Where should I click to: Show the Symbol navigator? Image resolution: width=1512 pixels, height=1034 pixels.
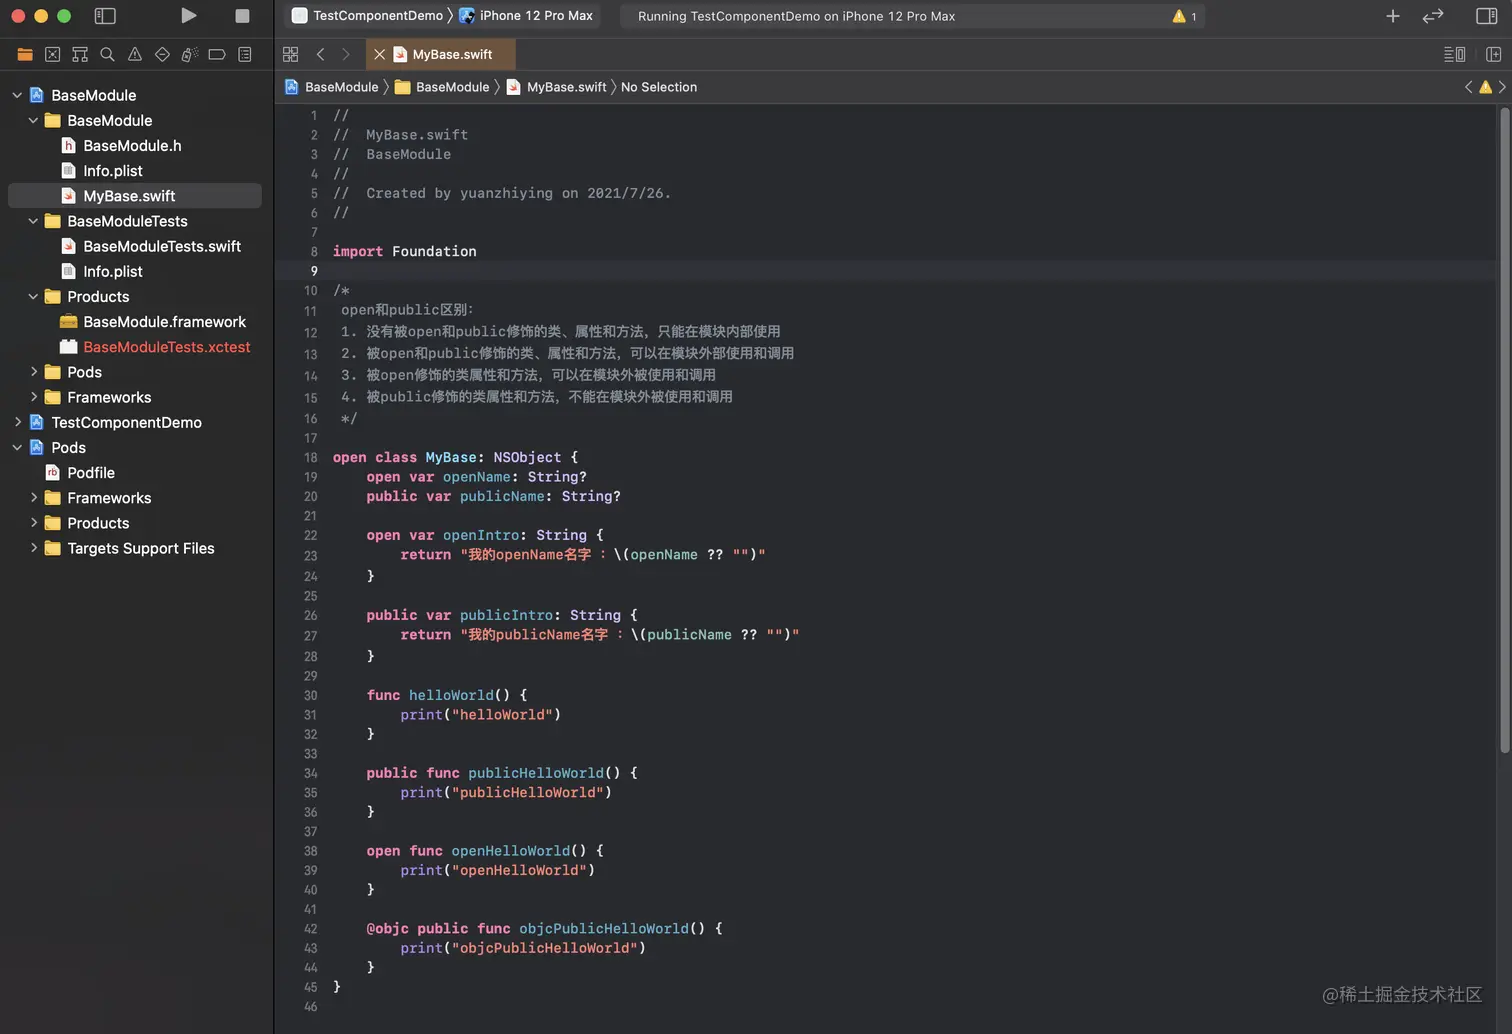[80, 54]
